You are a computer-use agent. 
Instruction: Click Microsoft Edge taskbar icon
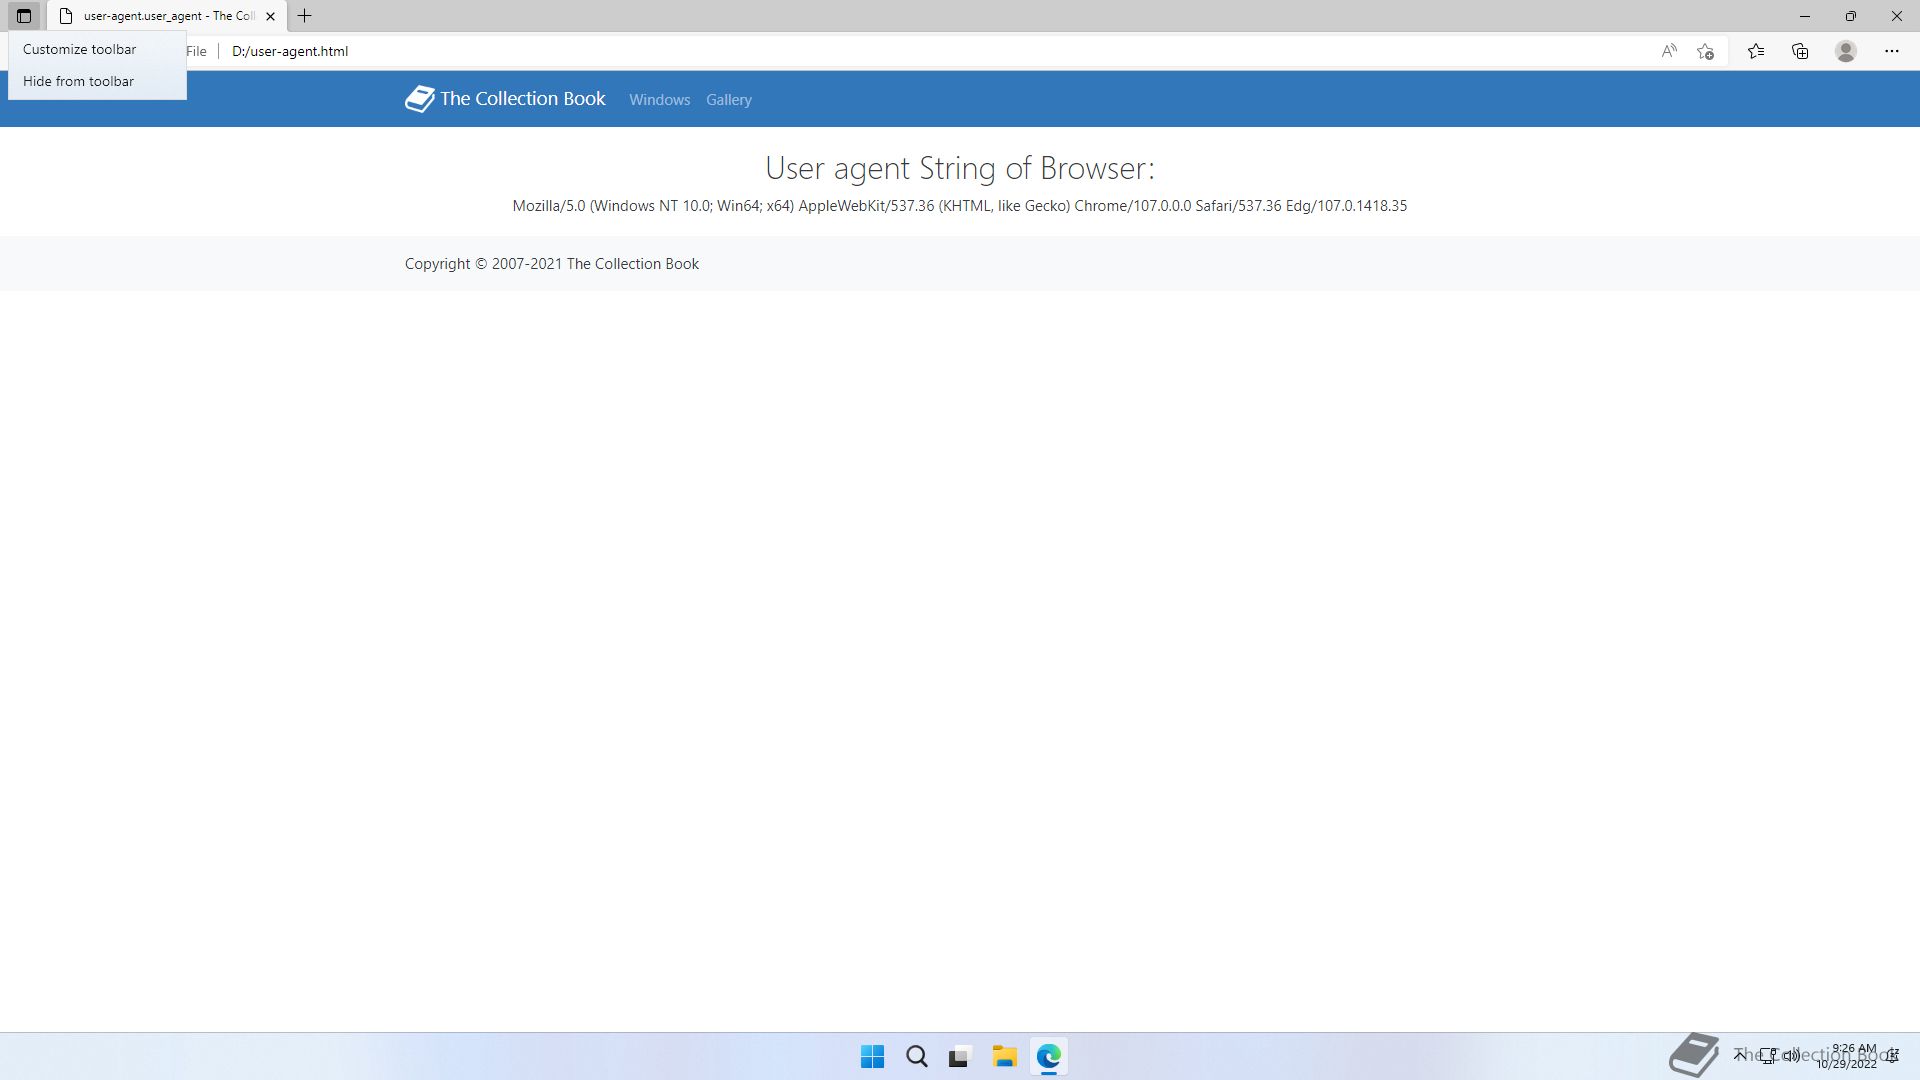point(1048,1057)
